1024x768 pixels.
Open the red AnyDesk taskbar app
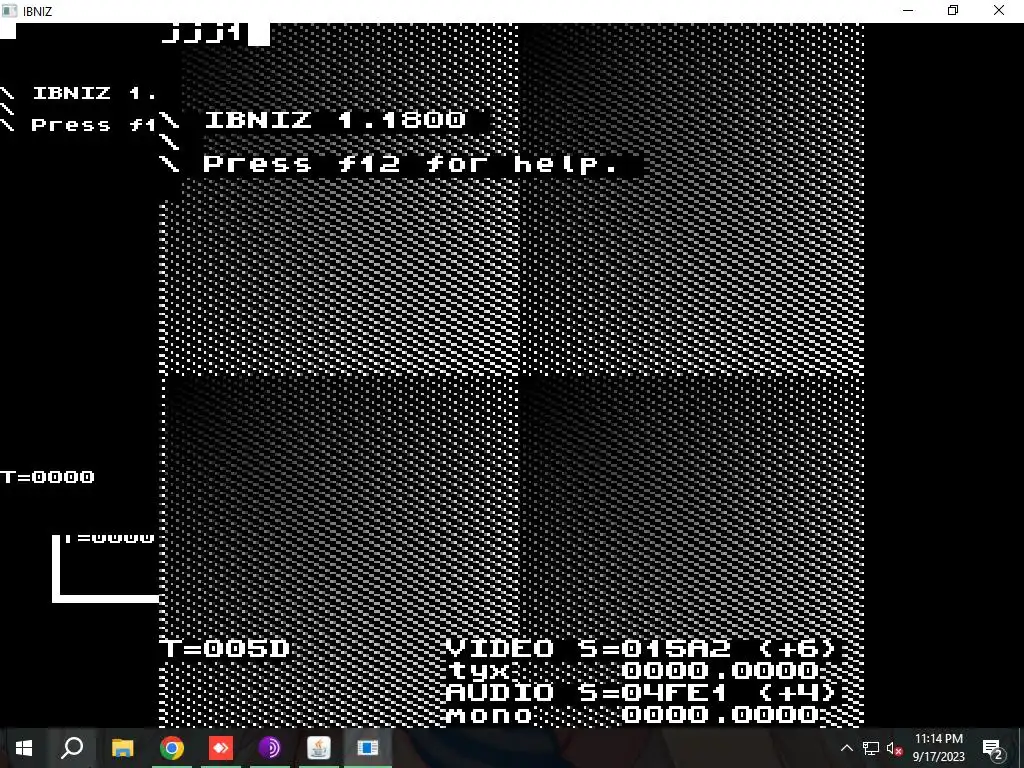221,748
